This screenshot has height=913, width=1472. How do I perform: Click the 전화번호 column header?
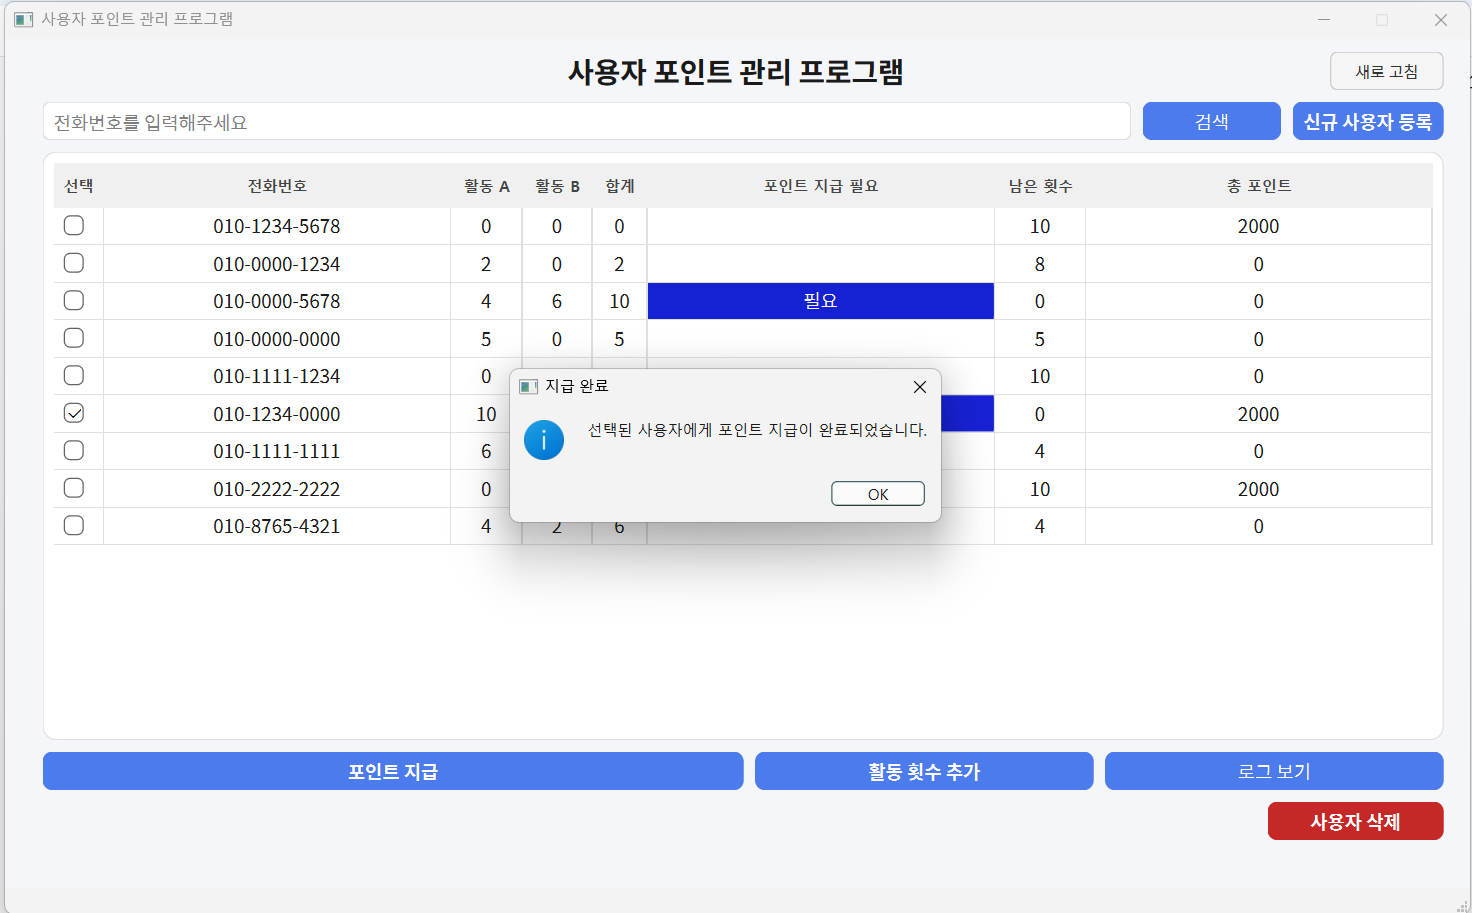tap(277, 186)
